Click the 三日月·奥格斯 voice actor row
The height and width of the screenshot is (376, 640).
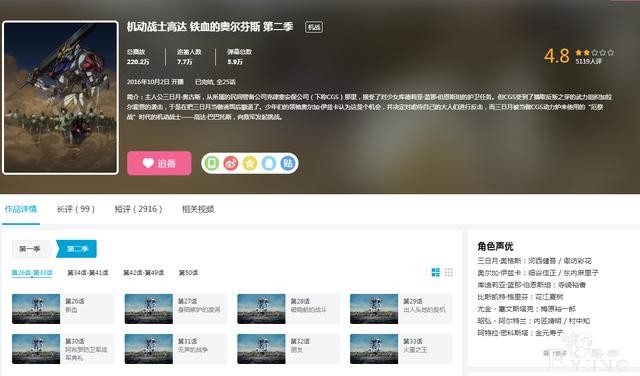(534, 261)
